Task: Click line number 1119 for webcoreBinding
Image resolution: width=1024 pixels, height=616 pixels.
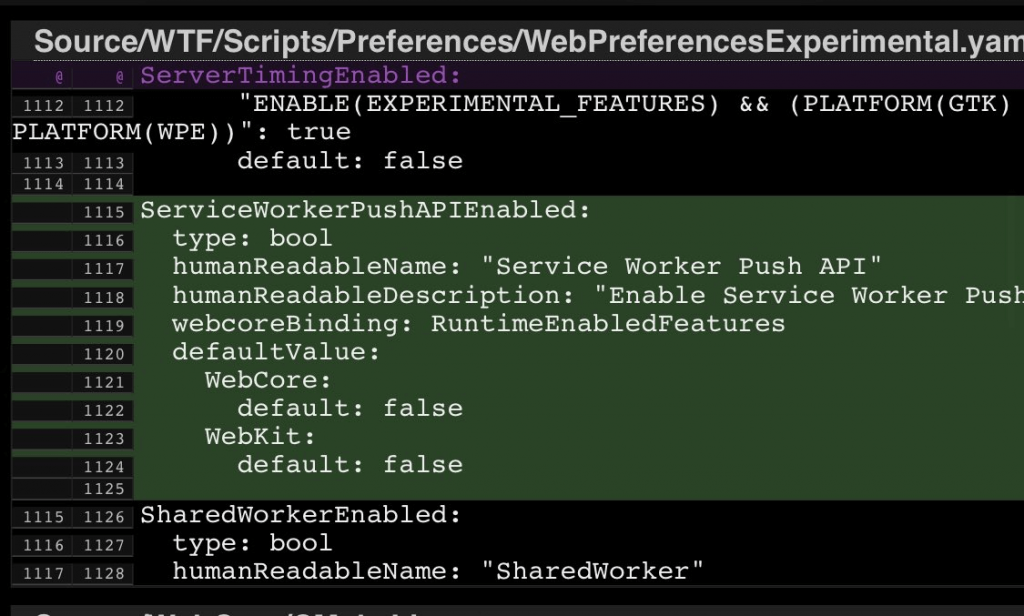Action: (x=103, y=325)
